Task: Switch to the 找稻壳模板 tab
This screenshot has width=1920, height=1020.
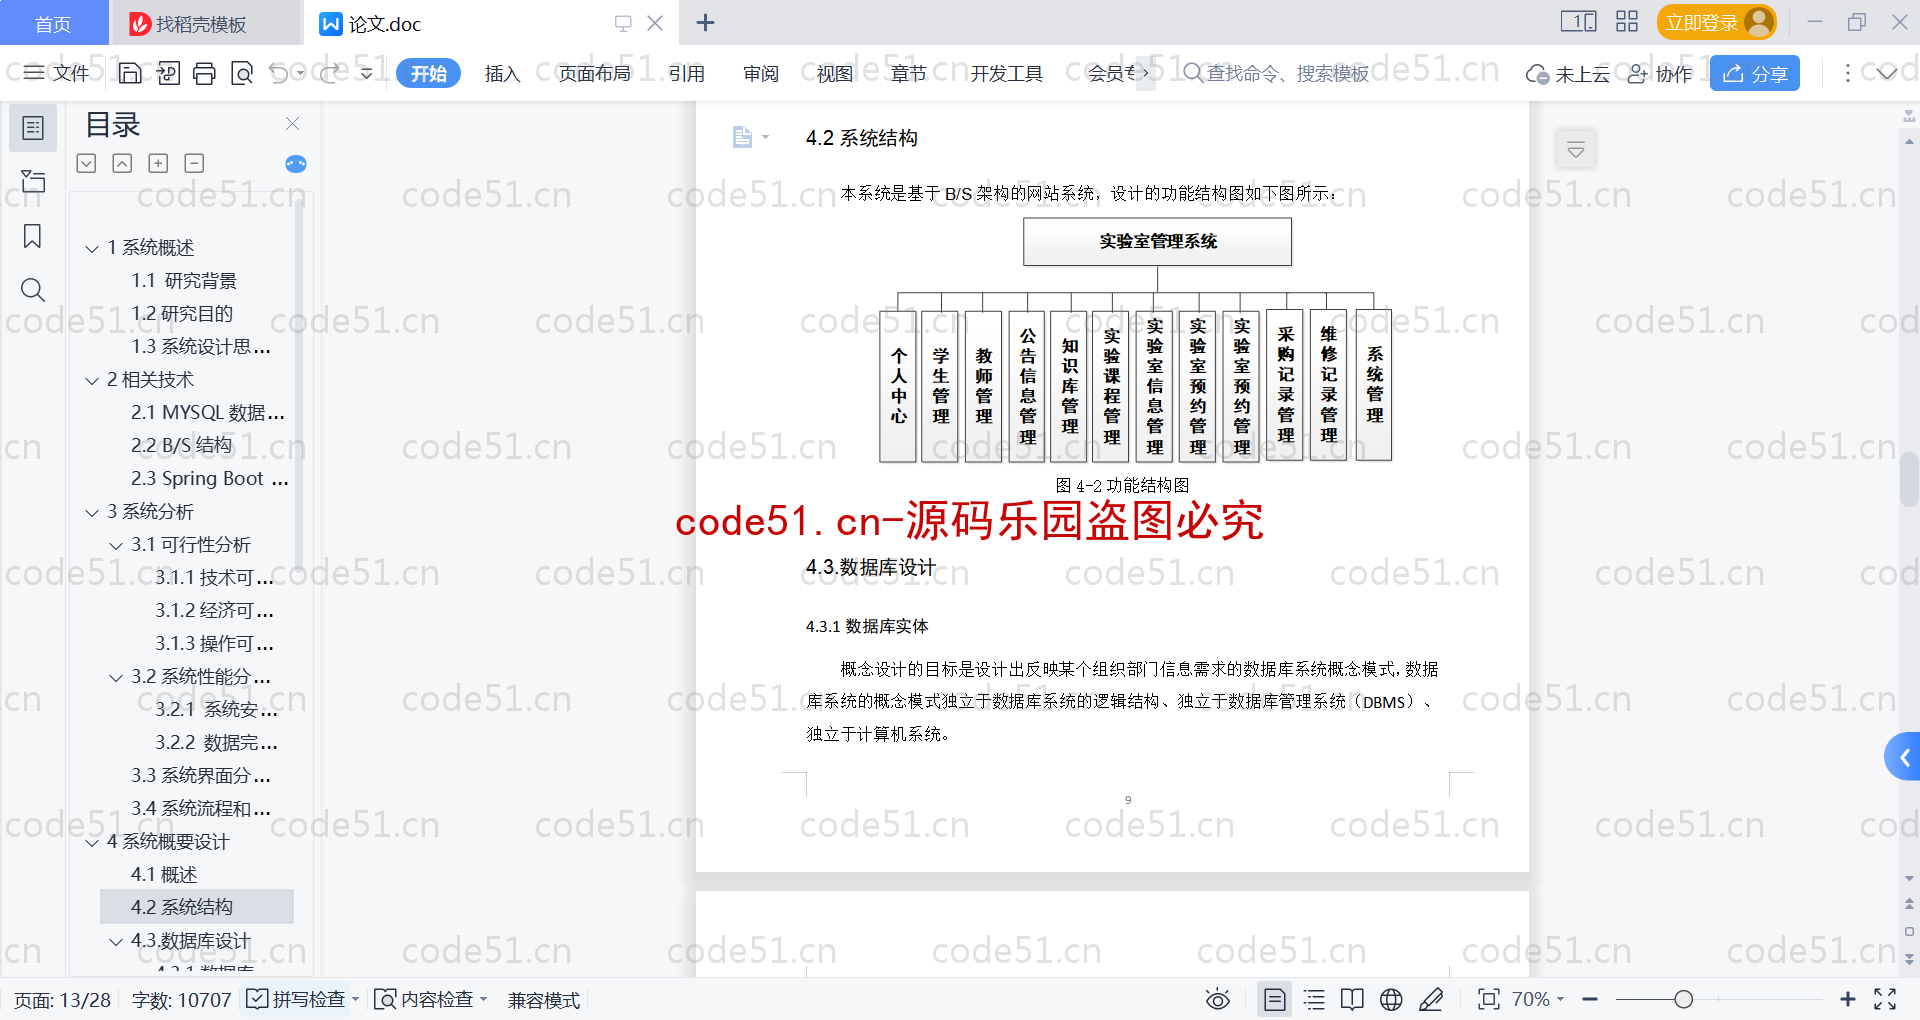Action: point(205,23)
